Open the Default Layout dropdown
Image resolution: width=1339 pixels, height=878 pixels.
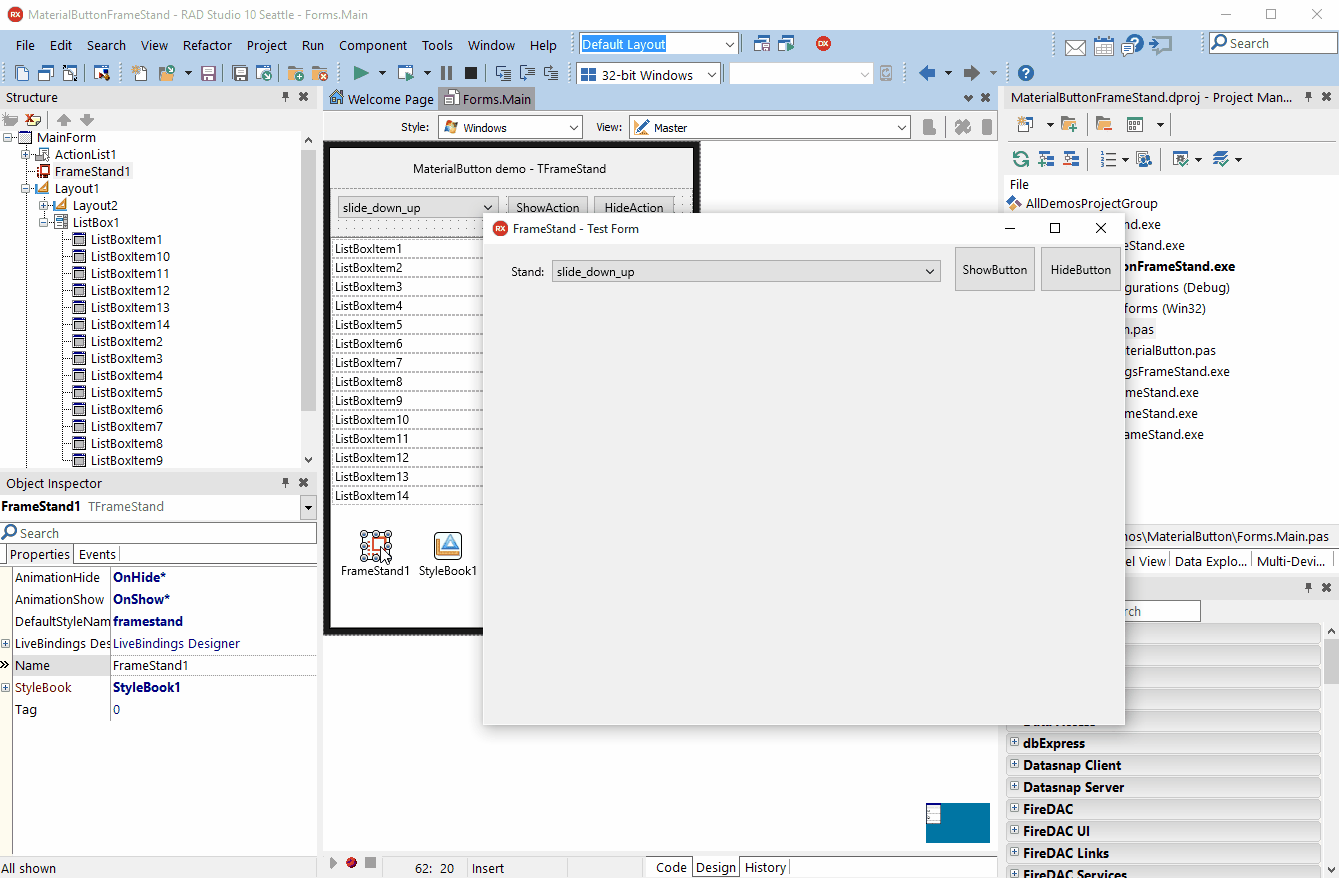pyautogui.click(x=729, y=44)
